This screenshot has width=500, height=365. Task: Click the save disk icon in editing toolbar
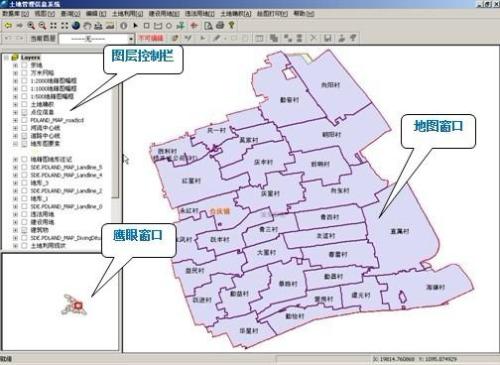tap(328, 38)
